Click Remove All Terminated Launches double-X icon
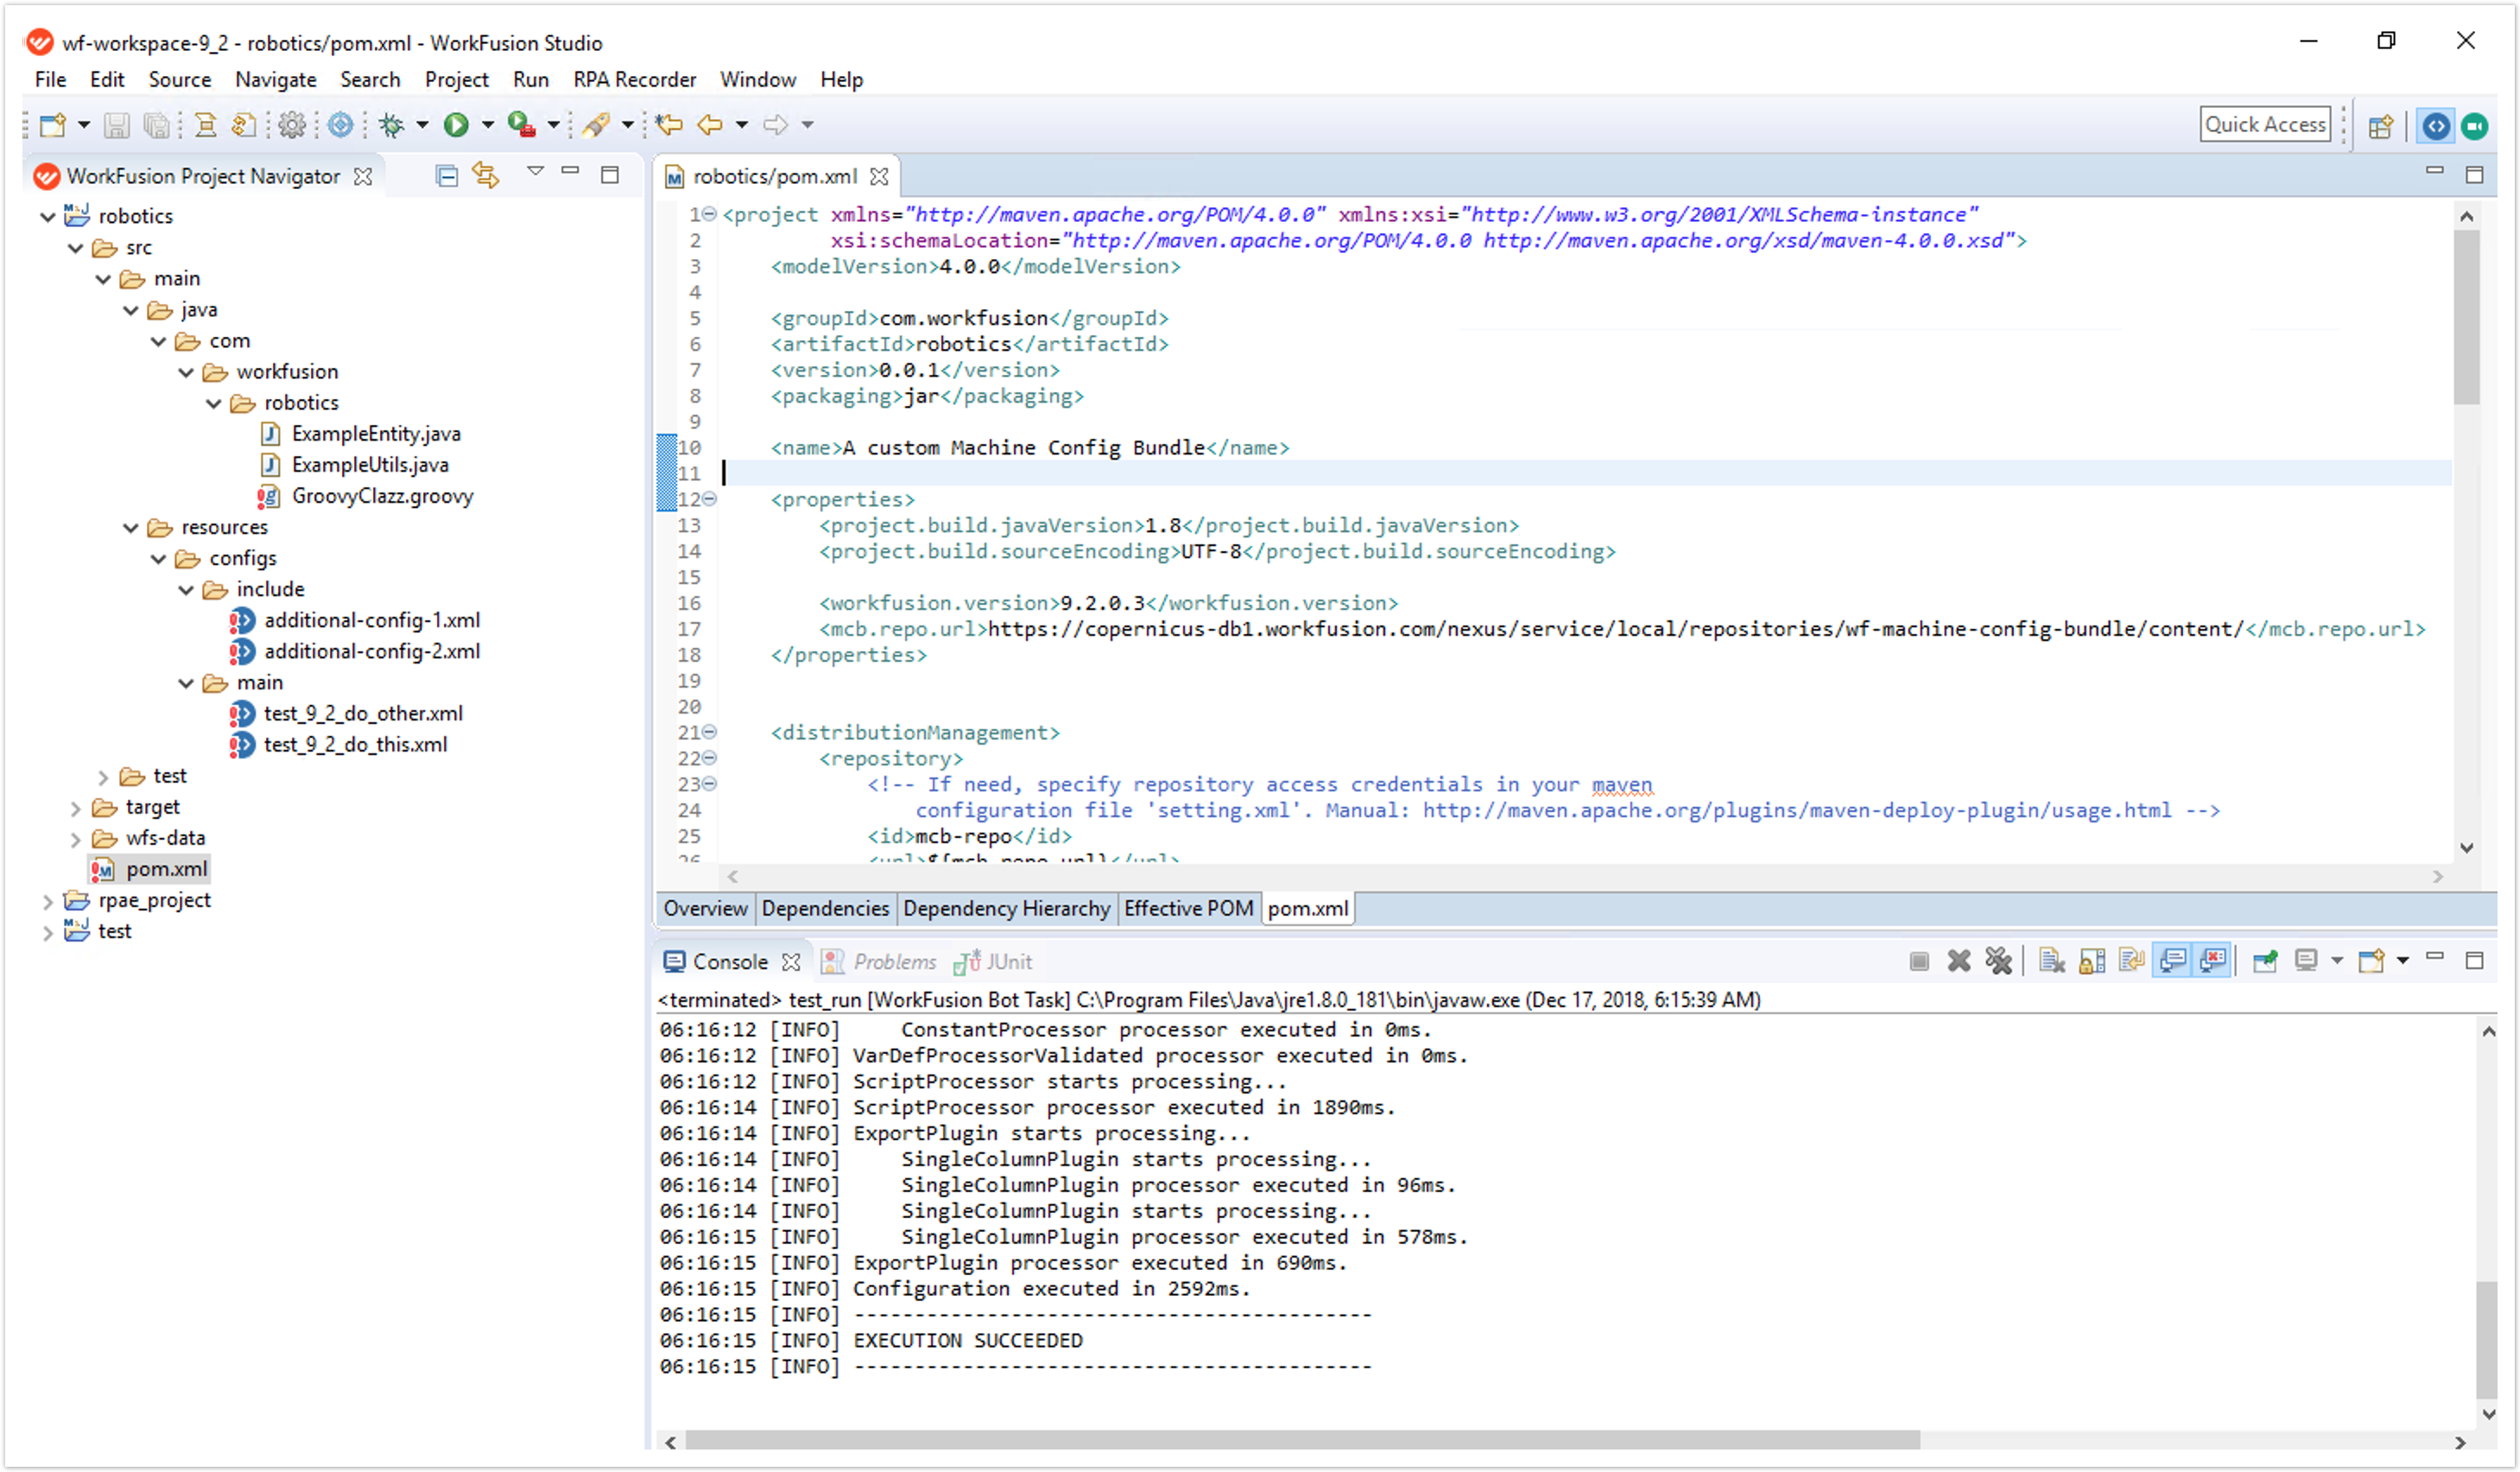The height and width of the screenshot is (1472, 2520). click(x=1998, y=962)
